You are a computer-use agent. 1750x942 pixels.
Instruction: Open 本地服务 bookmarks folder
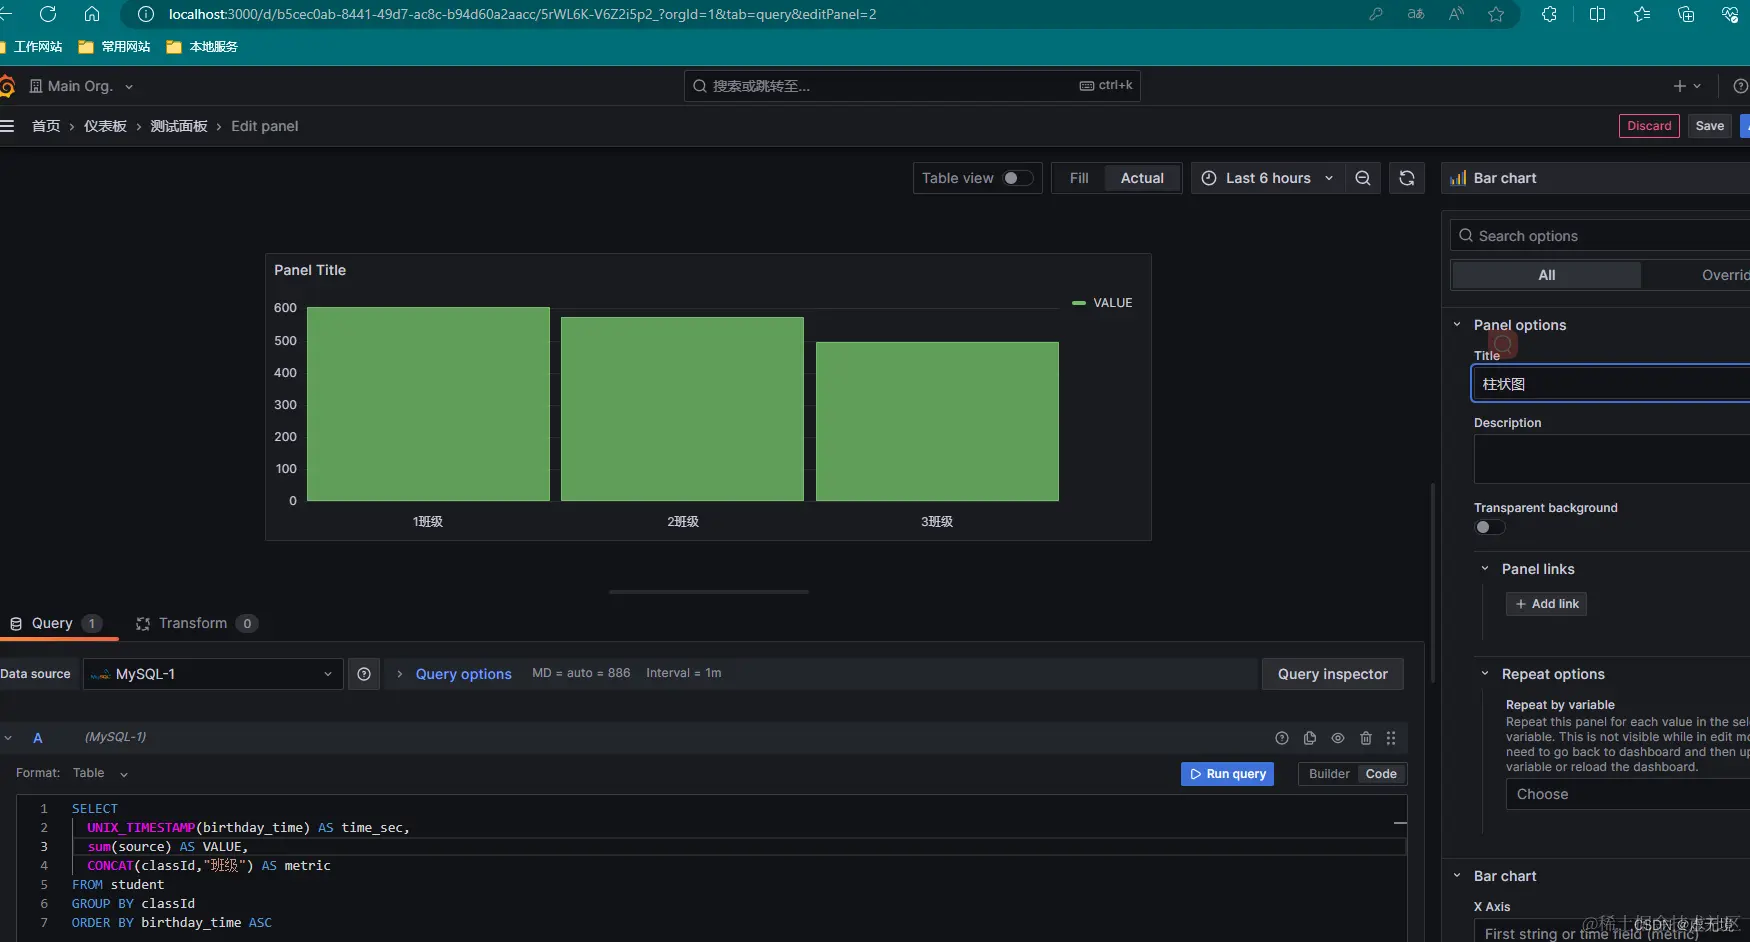coord(202,47)
